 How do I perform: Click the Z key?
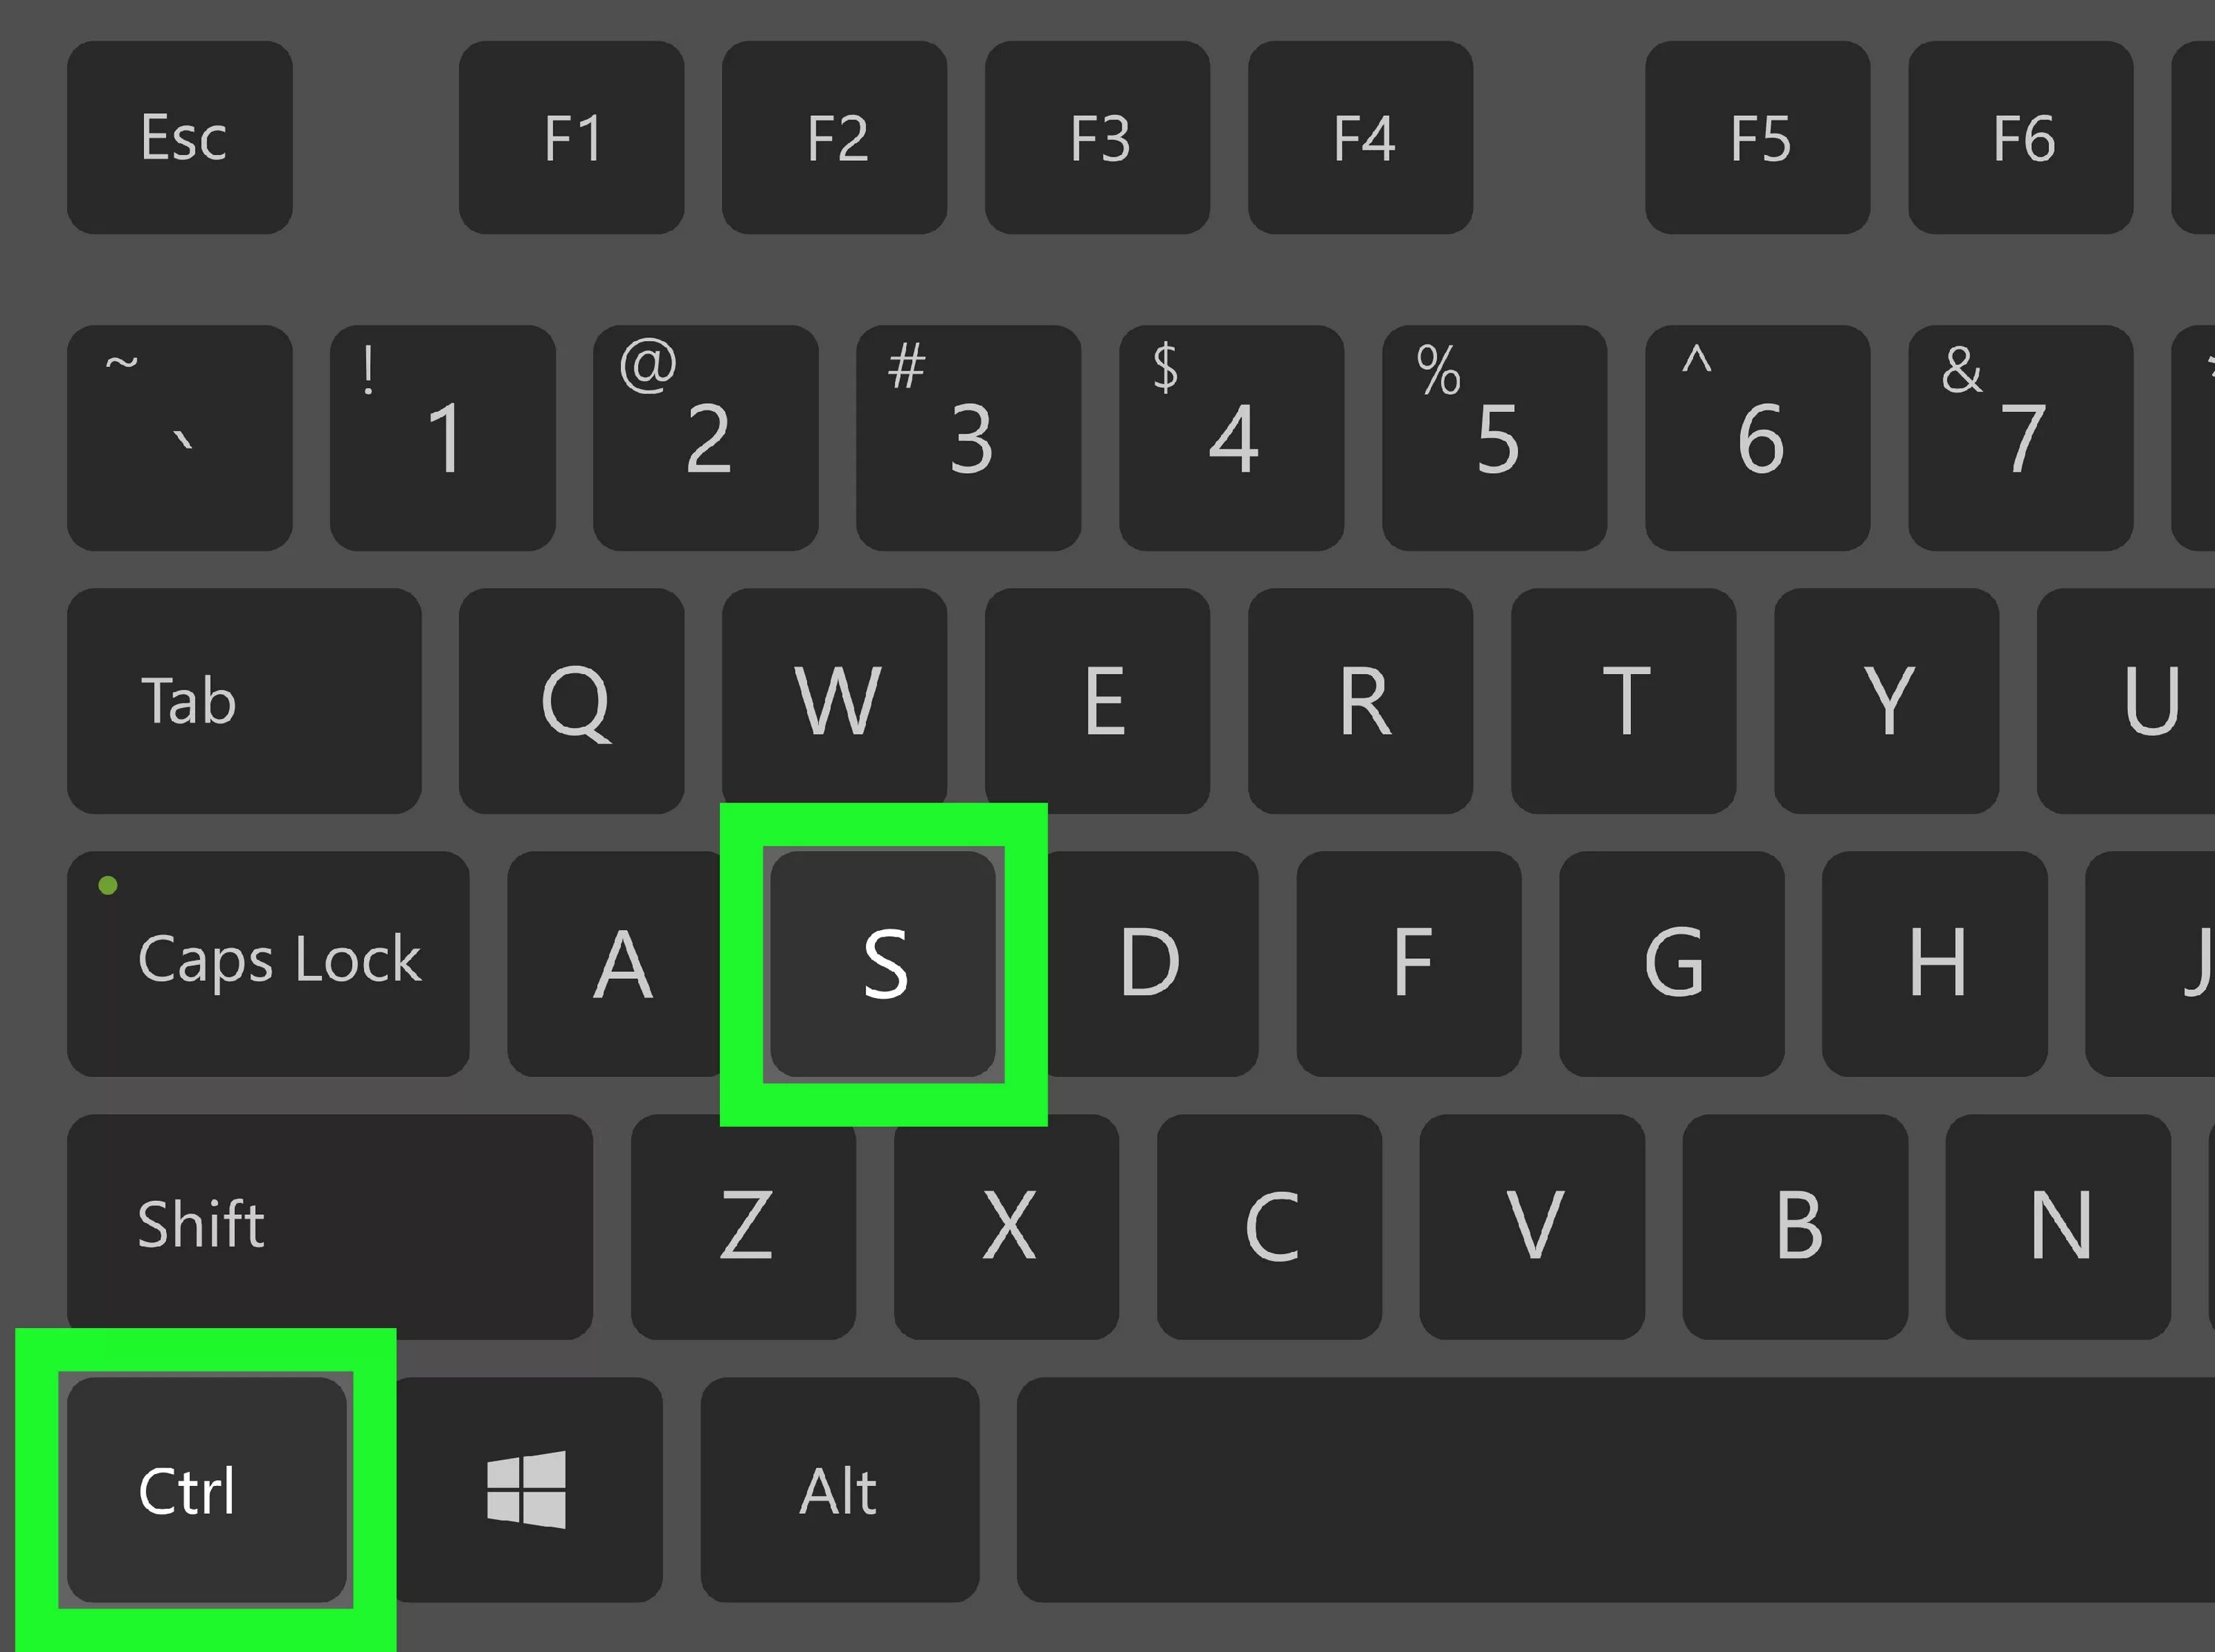tap(744, 1227)
